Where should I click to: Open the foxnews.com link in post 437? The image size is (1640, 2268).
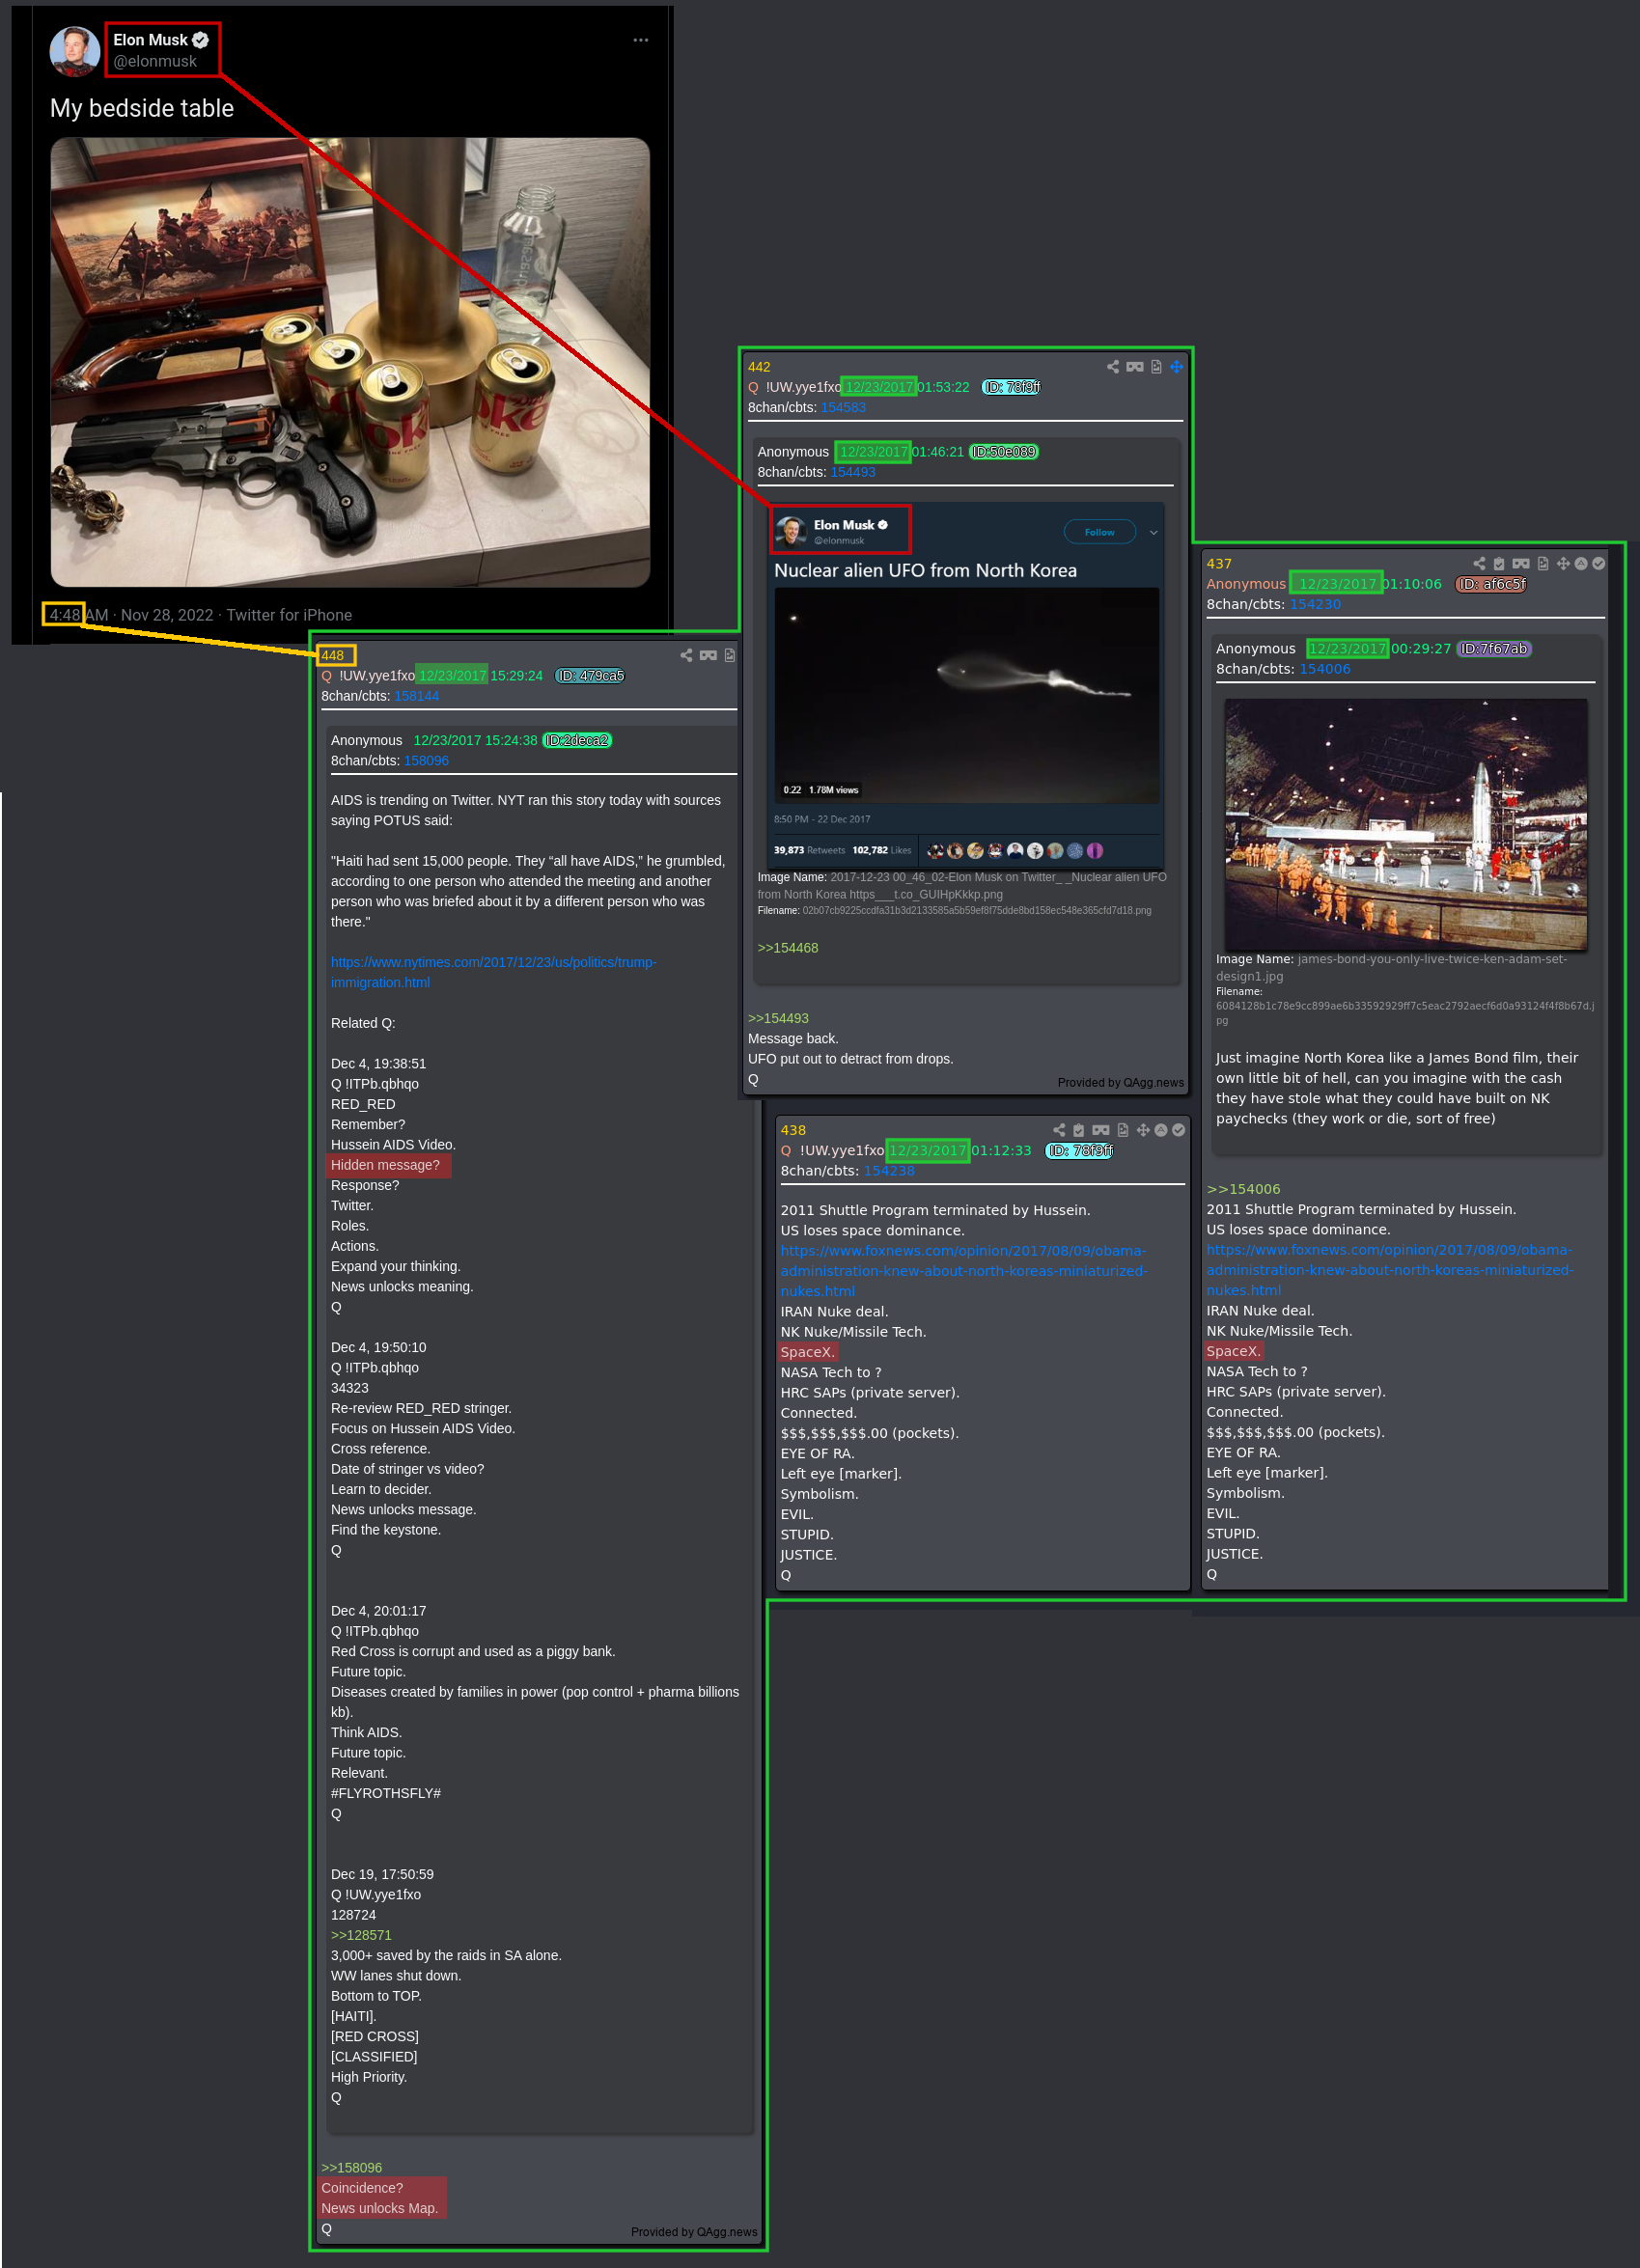pyautogui.click(x=1390, y=1270)
